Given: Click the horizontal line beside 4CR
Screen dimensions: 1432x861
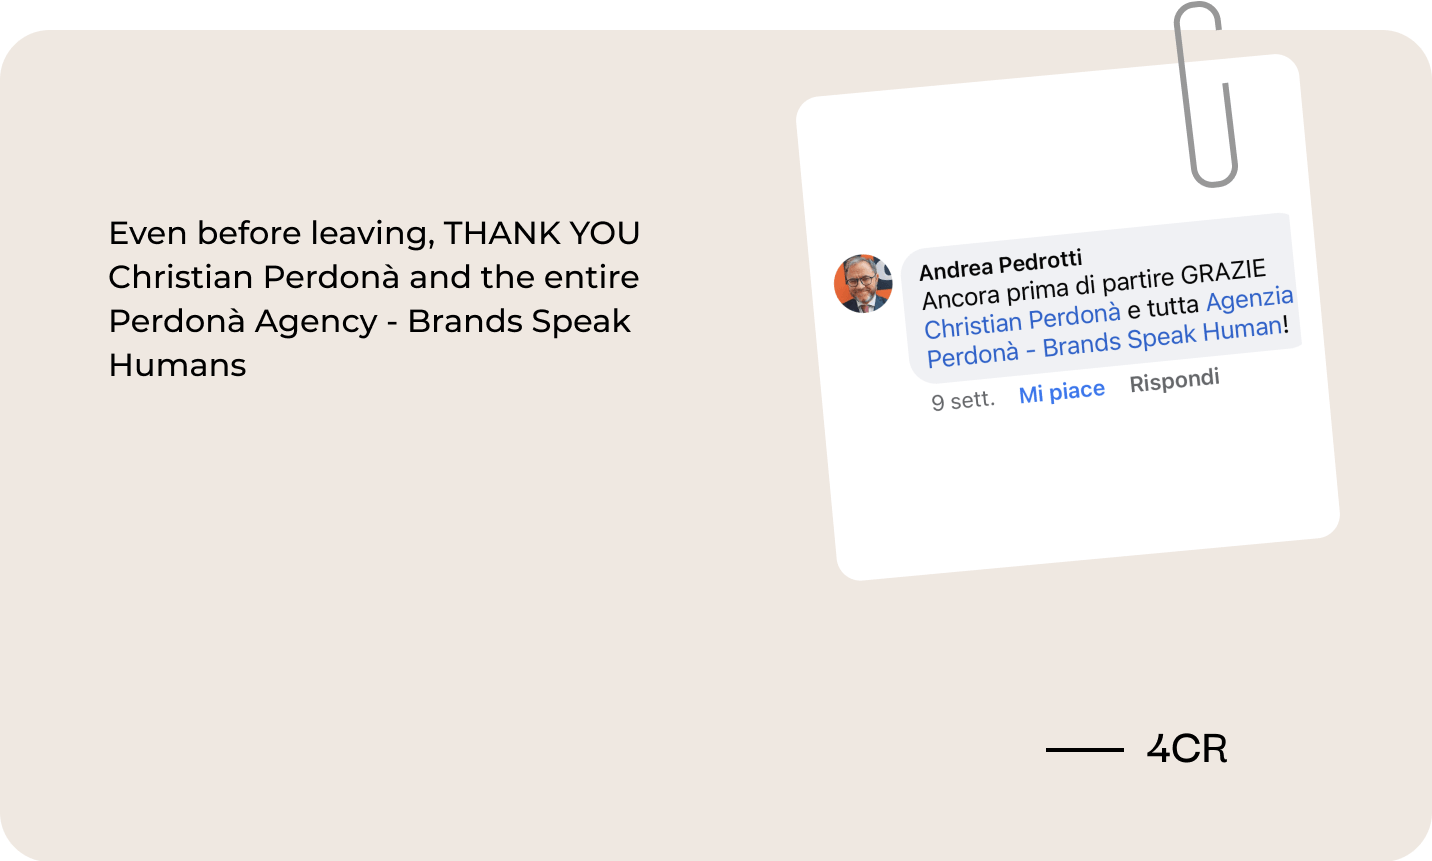Looking at the screenshot, I should [1084, 749].
